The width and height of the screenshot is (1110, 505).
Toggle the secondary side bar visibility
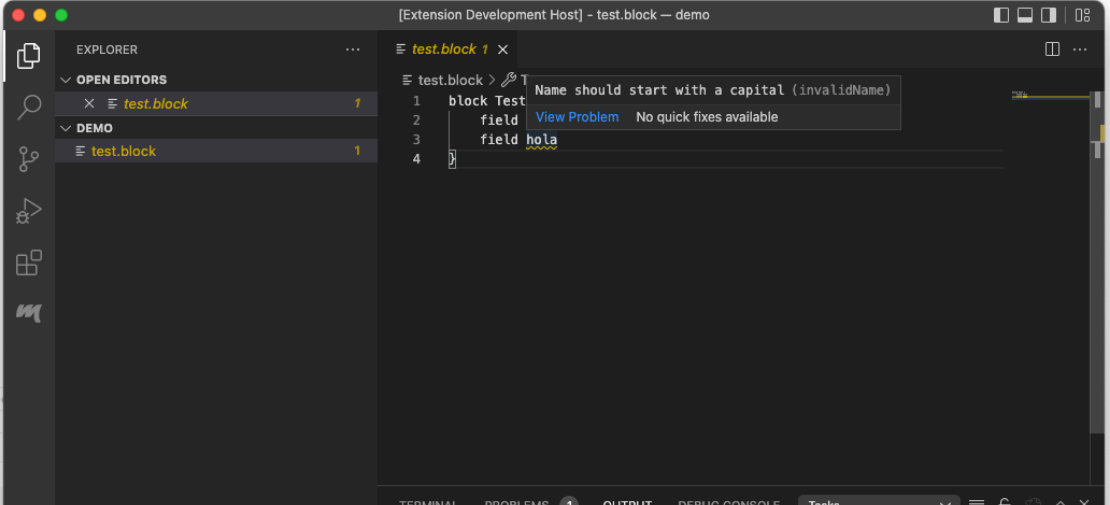pyautogui.click(x=1049, y=15)
